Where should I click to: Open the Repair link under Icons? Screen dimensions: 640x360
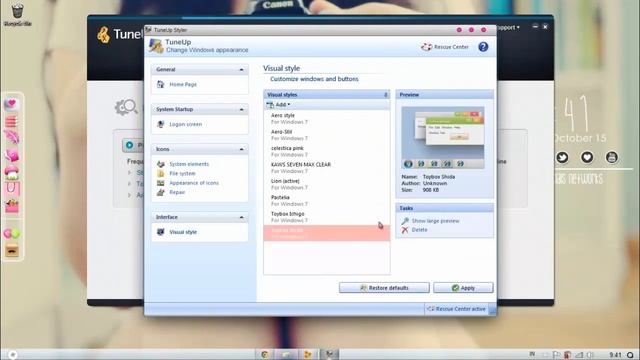tap(177, 192)
